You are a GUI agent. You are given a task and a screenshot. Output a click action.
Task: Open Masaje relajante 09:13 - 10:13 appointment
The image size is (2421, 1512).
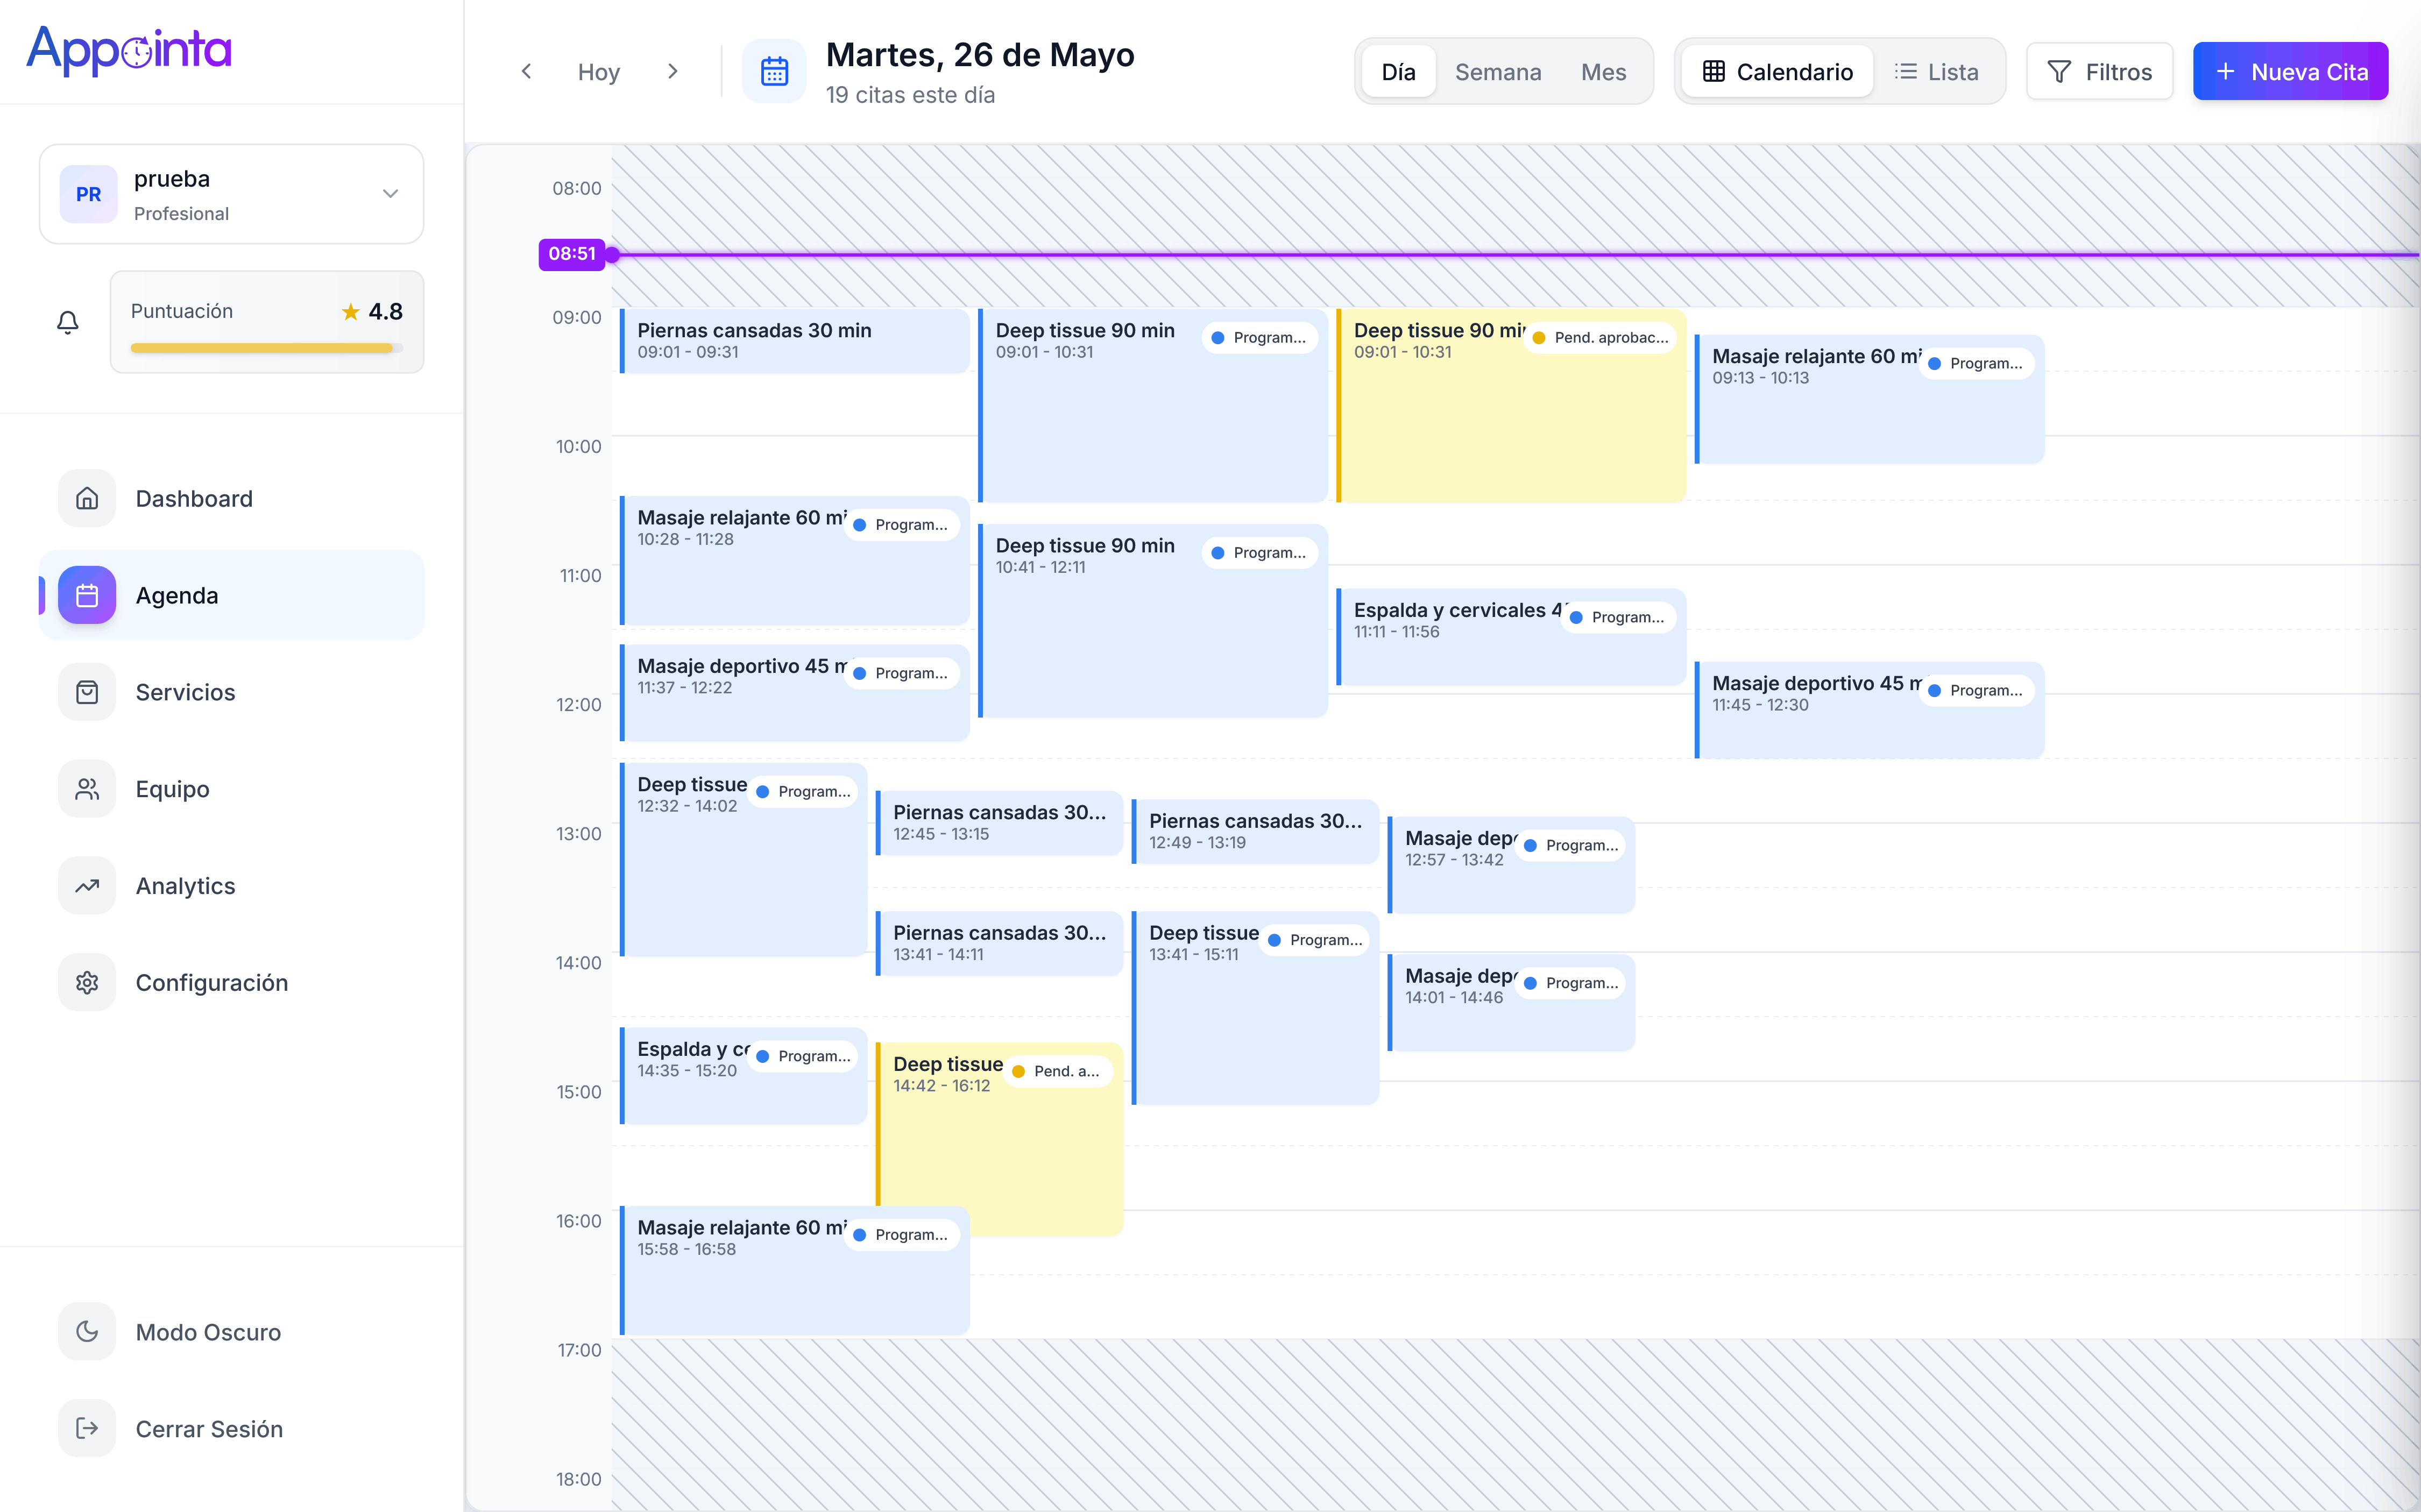1869,399
